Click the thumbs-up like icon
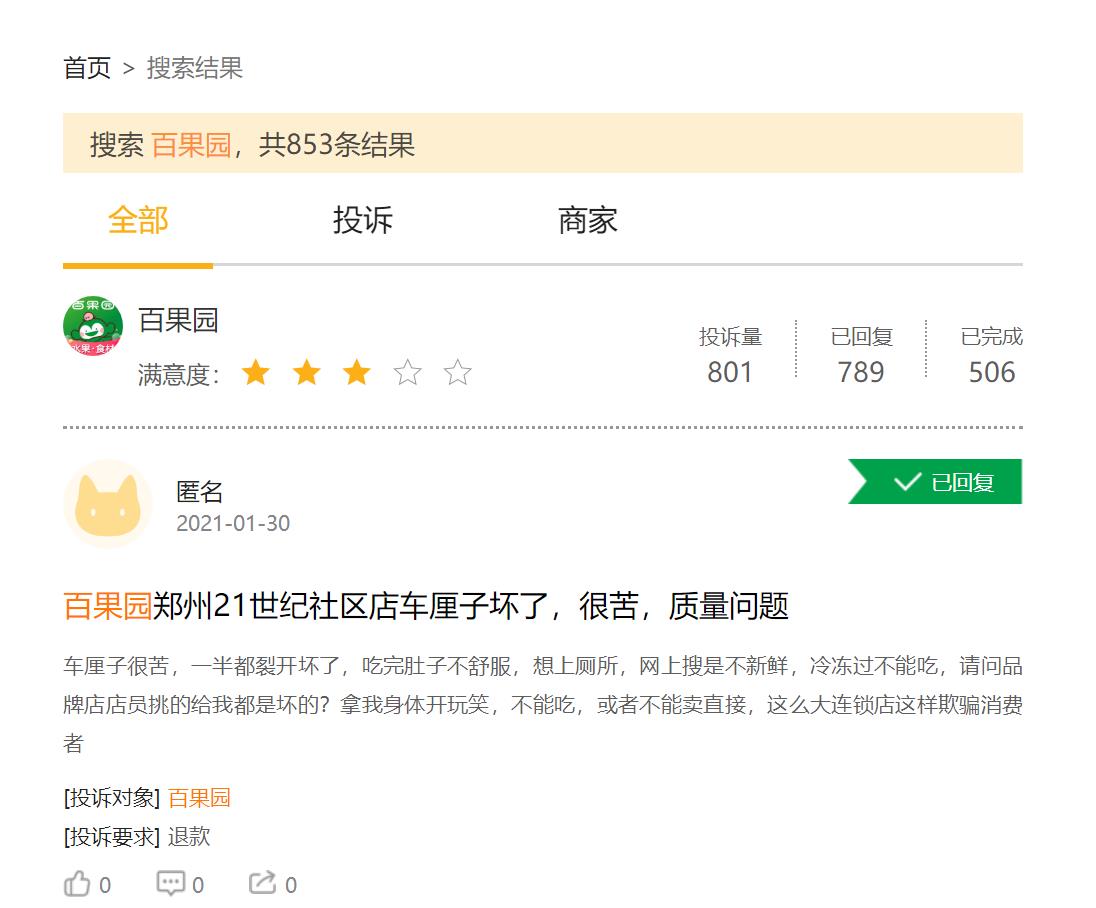1096x908 pixels. coord(78,884)
